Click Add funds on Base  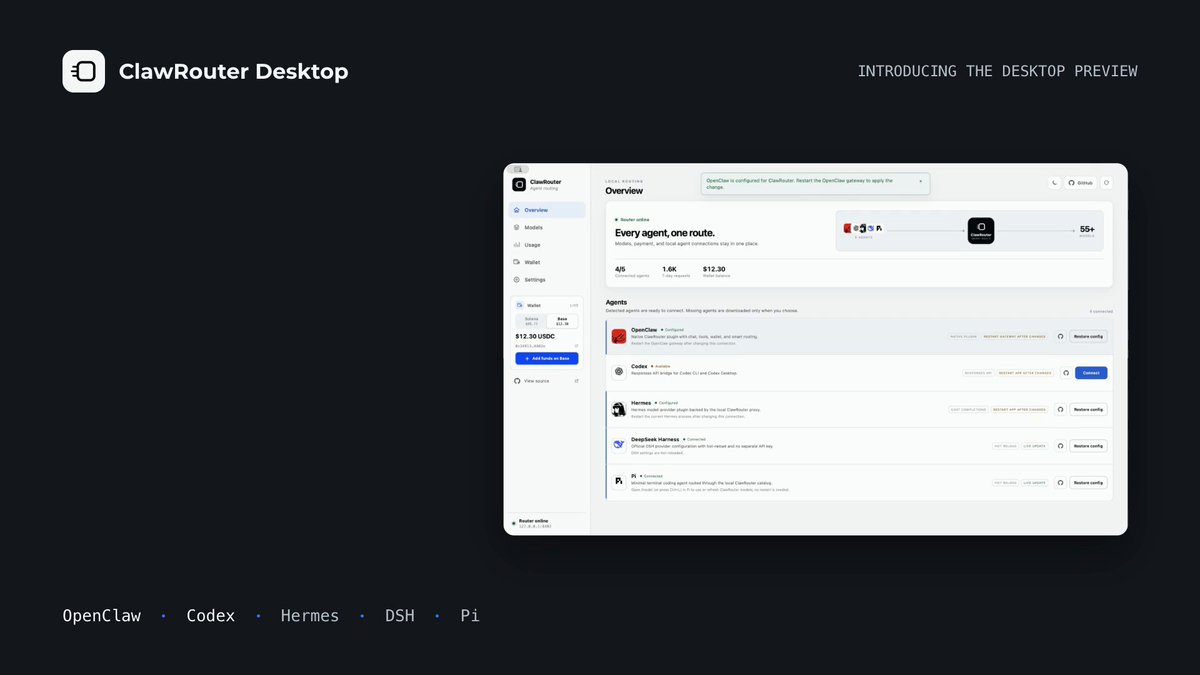click(x=547, y=358)
